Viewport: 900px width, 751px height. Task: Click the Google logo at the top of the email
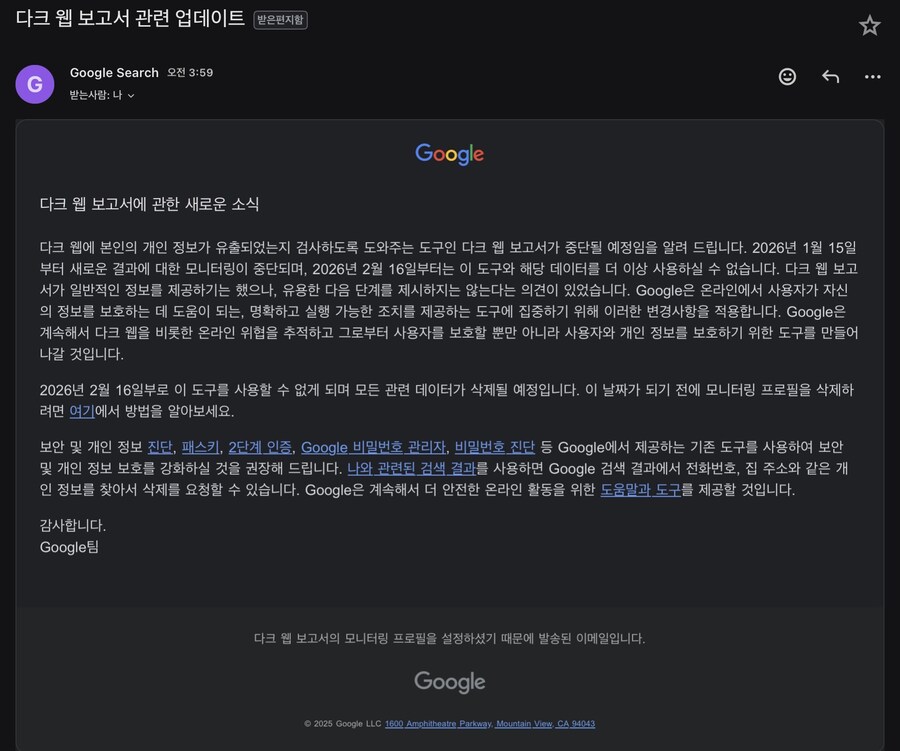[x=449, y=154]
